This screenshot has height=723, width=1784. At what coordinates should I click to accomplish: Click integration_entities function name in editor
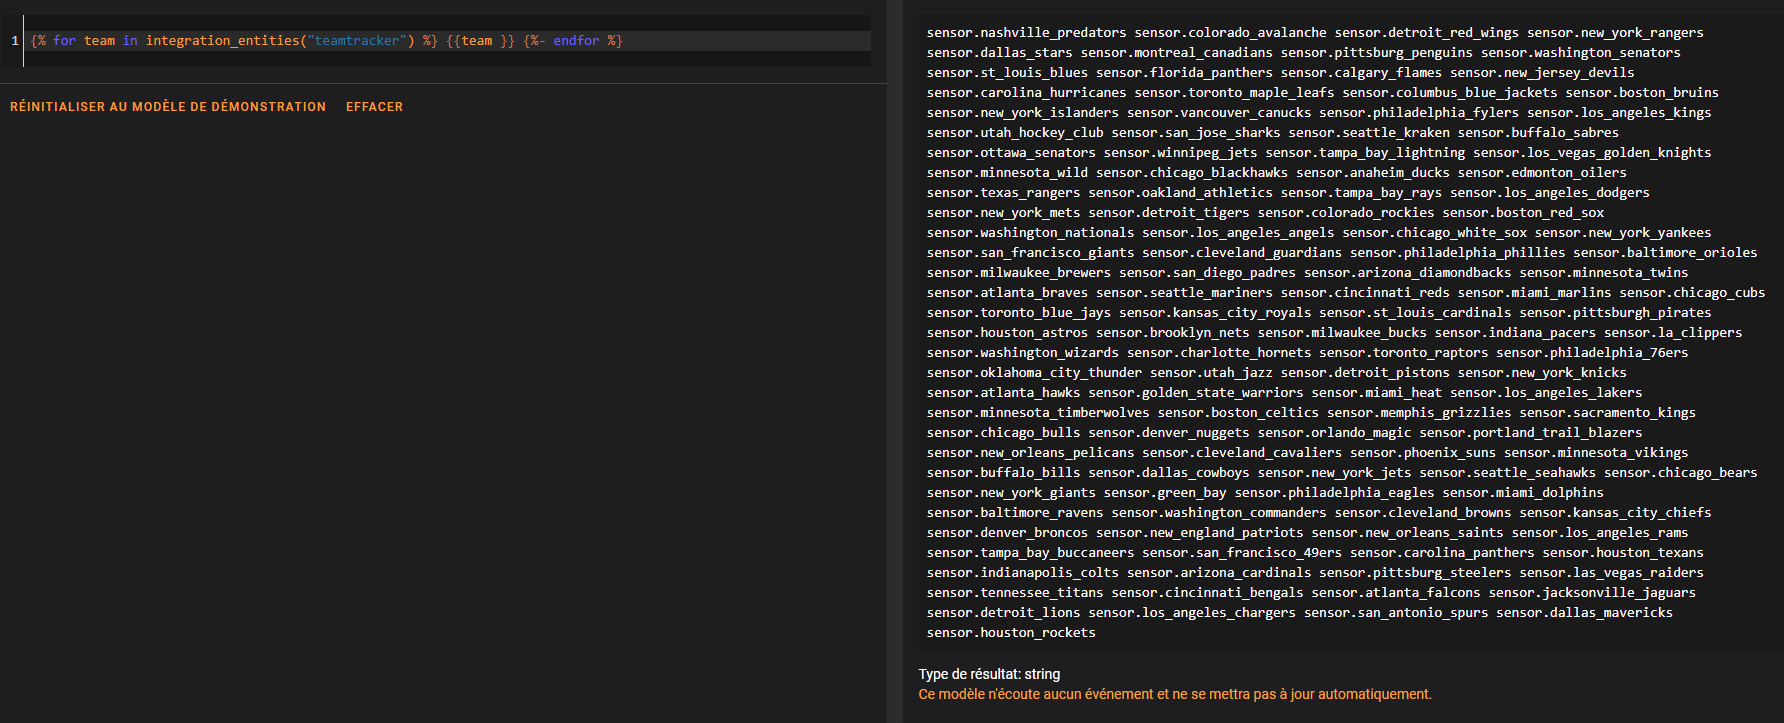tap(222, 41)
